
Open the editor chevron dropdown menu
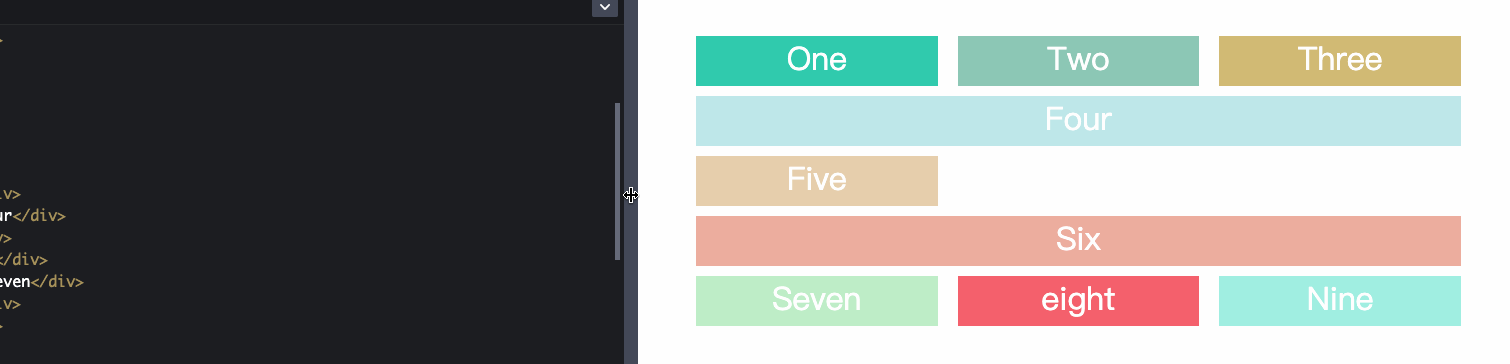click(x=604, y=7)
